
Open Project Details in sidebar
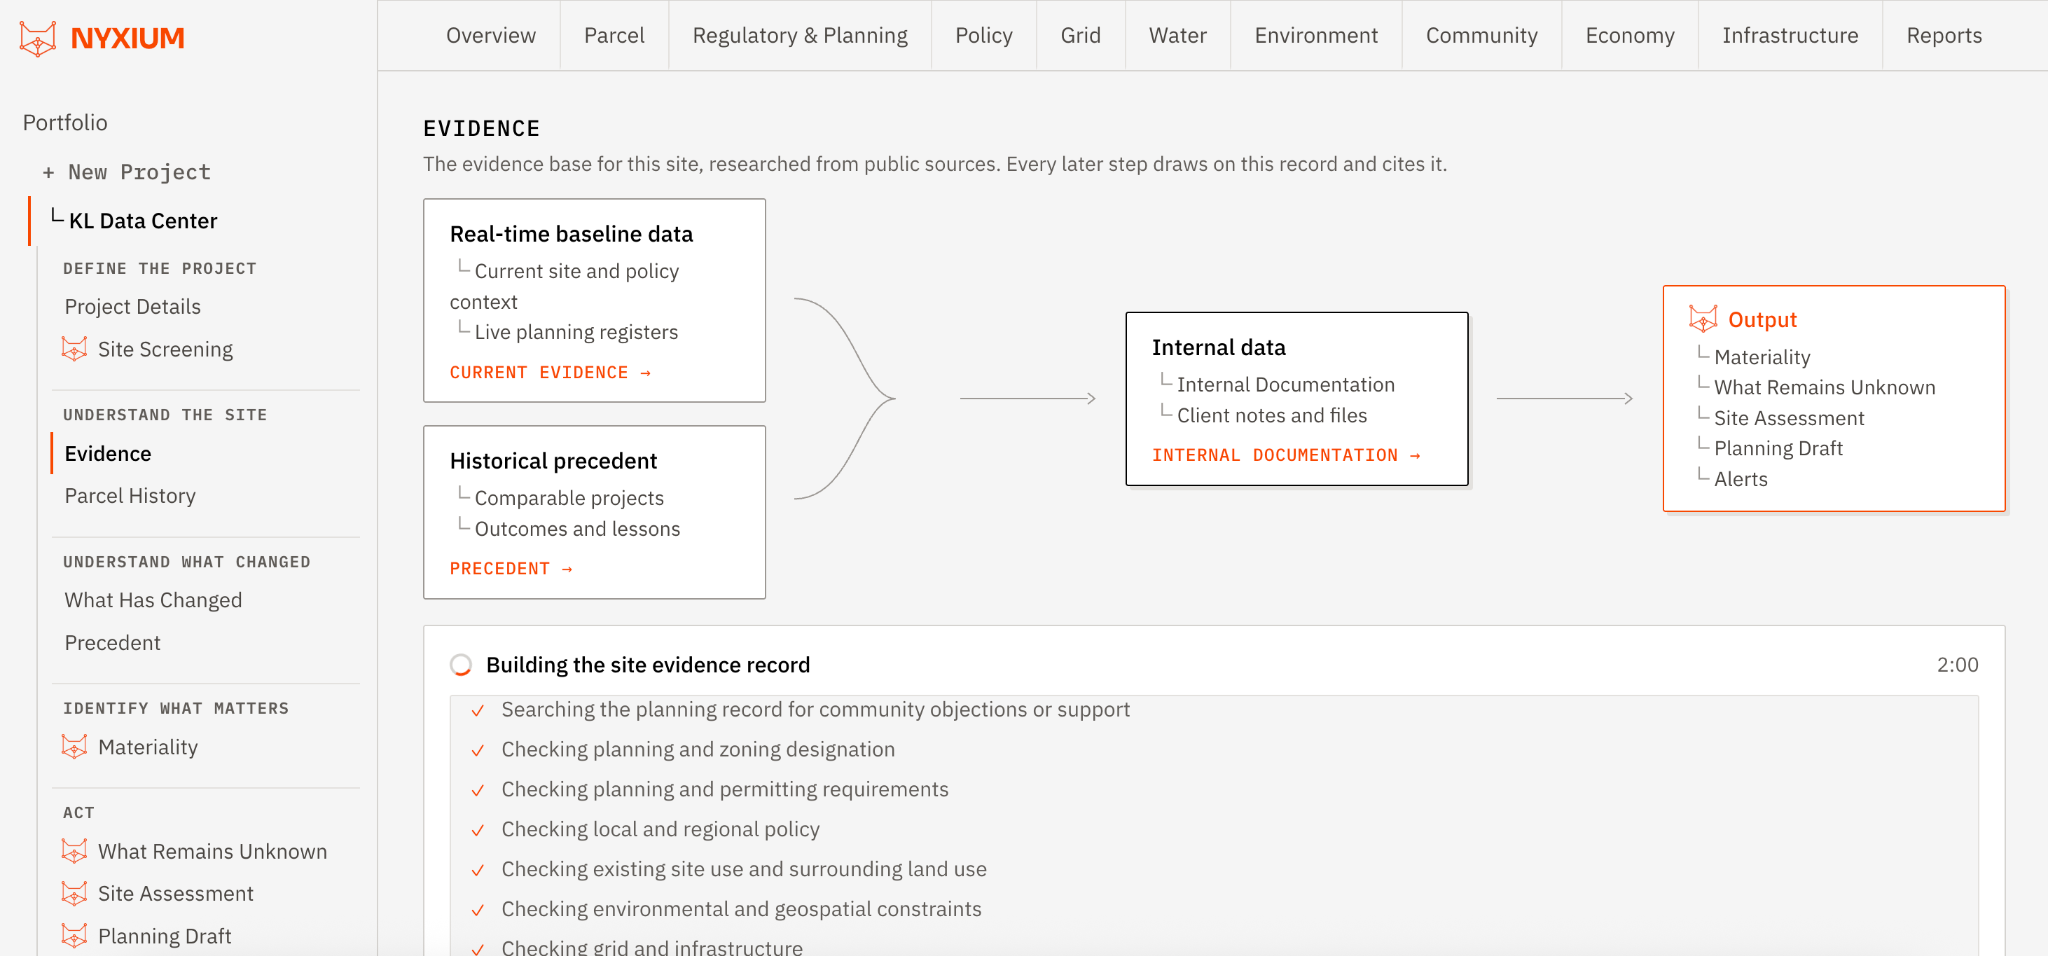point(133,307)
